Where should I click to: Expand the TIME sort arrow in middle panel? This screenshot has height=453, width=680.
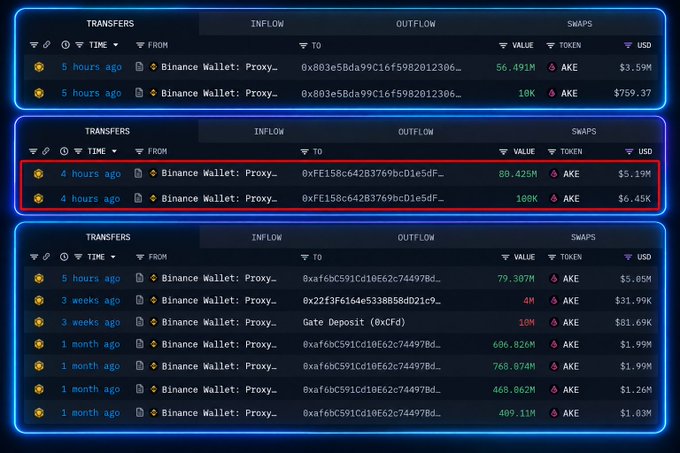pyautogui.click(x=114, y=151)
